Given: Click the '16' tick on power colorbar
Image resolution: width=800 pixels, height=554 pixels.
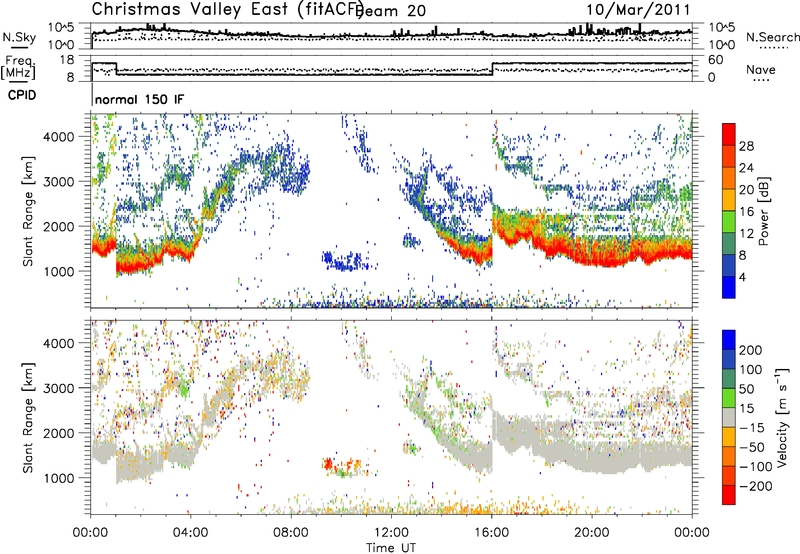Looking at the screenshot, I should pos(746,212).
